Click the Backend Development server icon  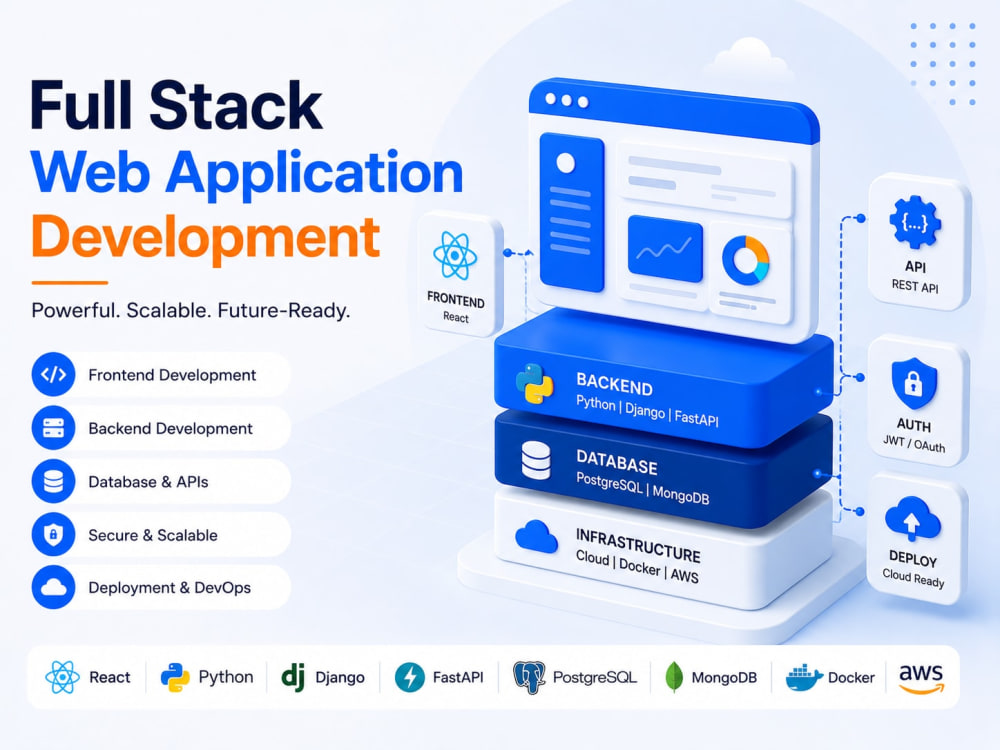54,427
